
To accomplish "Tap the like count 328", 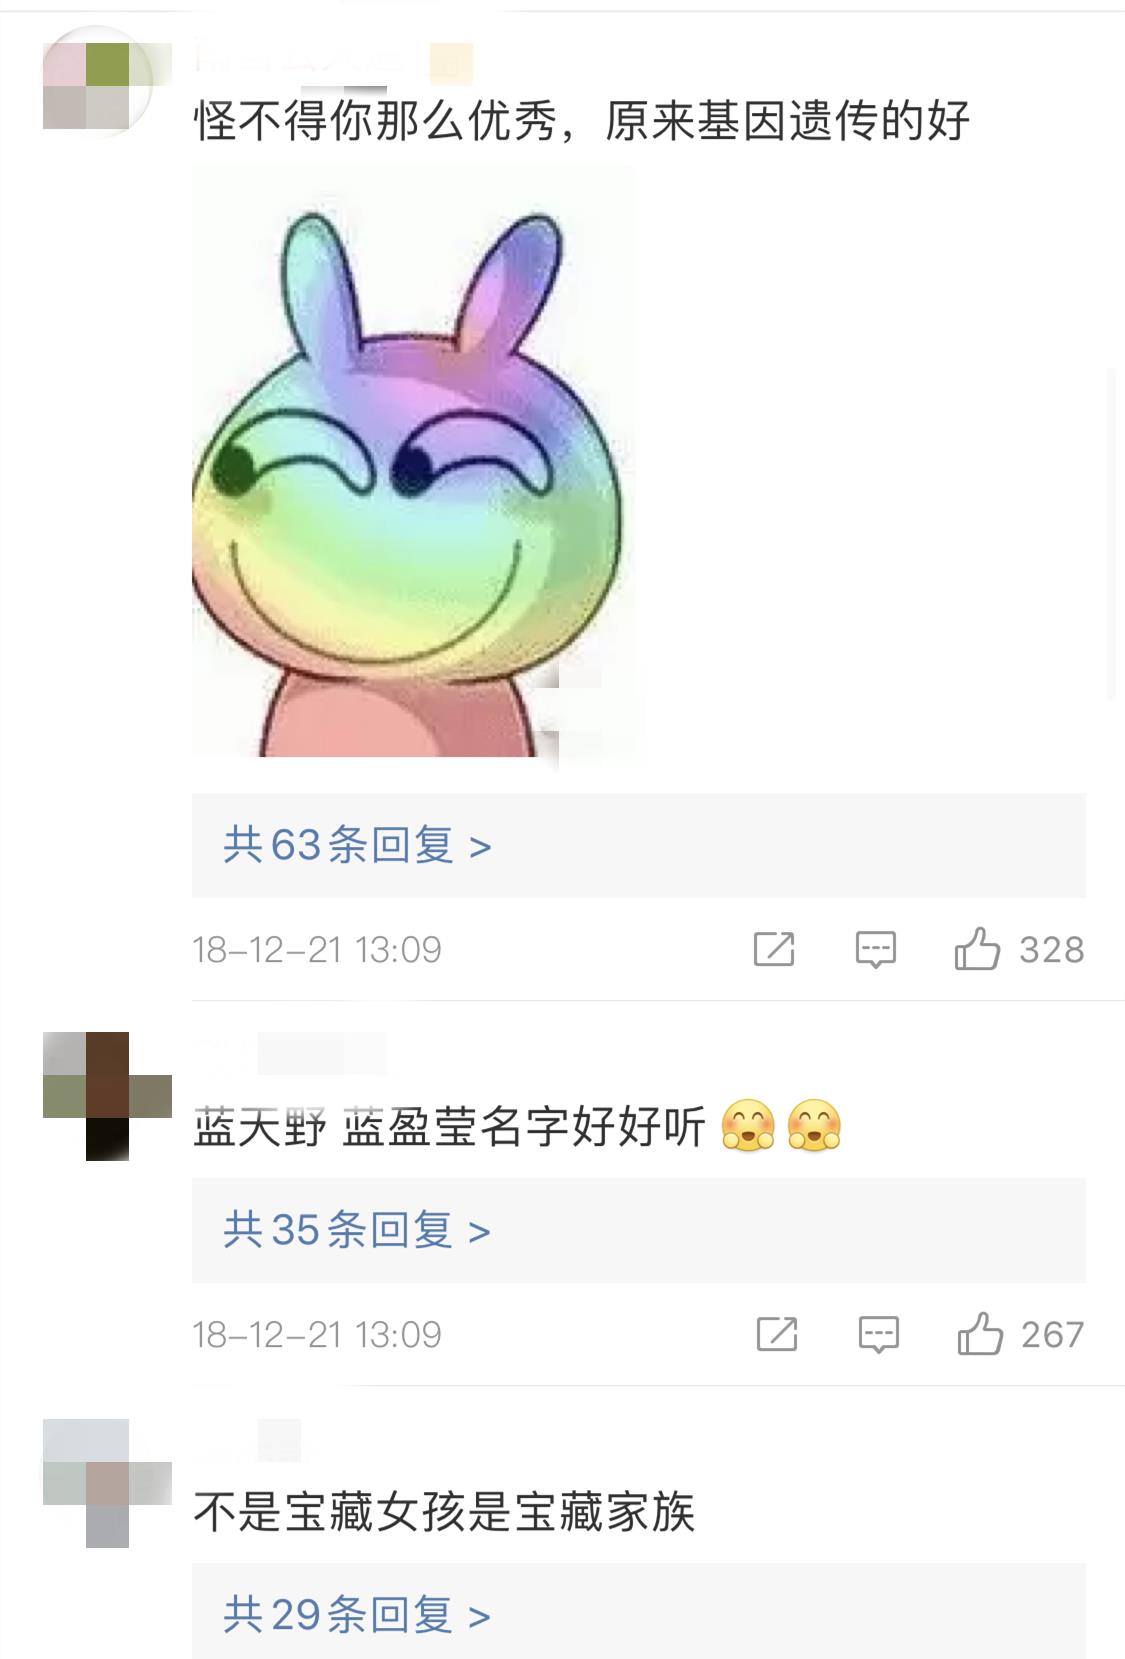I will pyautogui.click(x=1052, y=950).
